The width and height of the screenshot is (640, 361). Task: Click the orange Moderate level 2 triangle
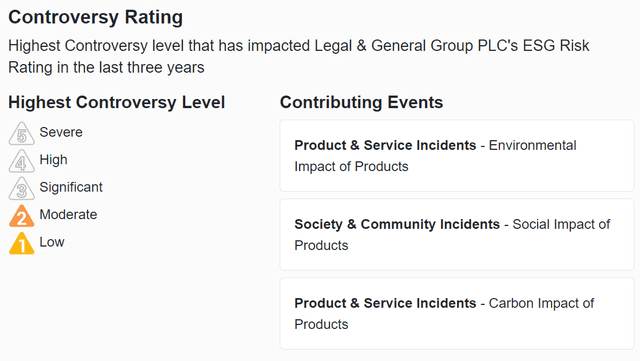point(22,216)
